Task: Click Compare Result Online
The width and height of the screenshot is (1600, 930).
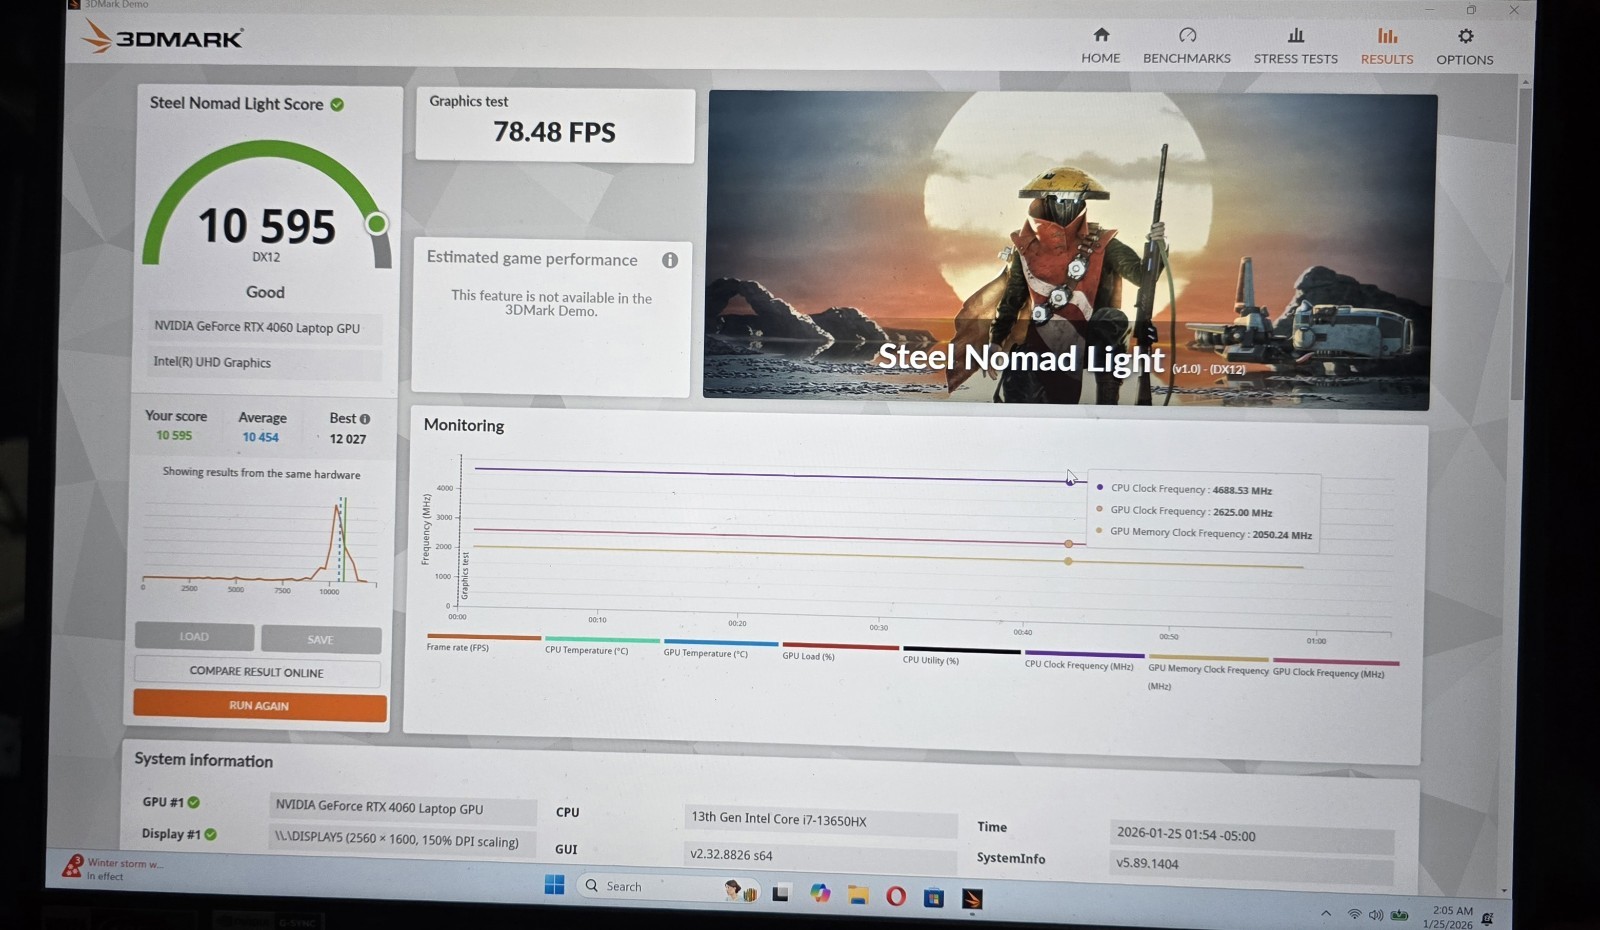Action: (257, 672)
